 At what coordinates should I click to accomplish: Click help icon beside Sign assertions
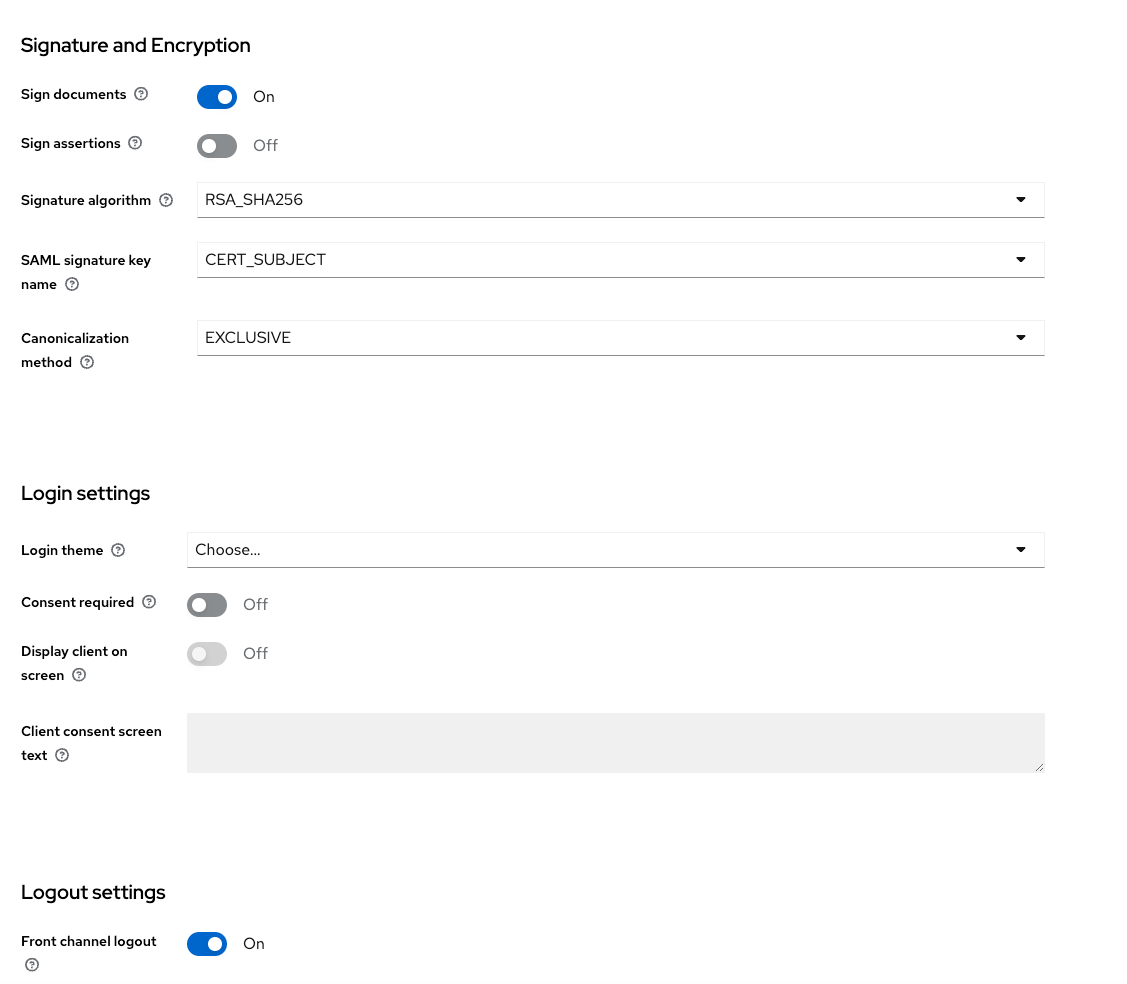tap(135, 143)
